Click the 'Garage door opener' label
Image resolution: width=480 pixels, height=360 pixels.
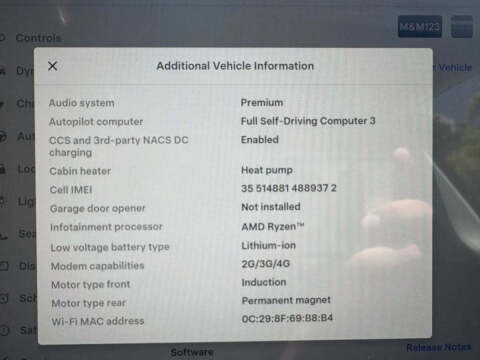point(98,209)
